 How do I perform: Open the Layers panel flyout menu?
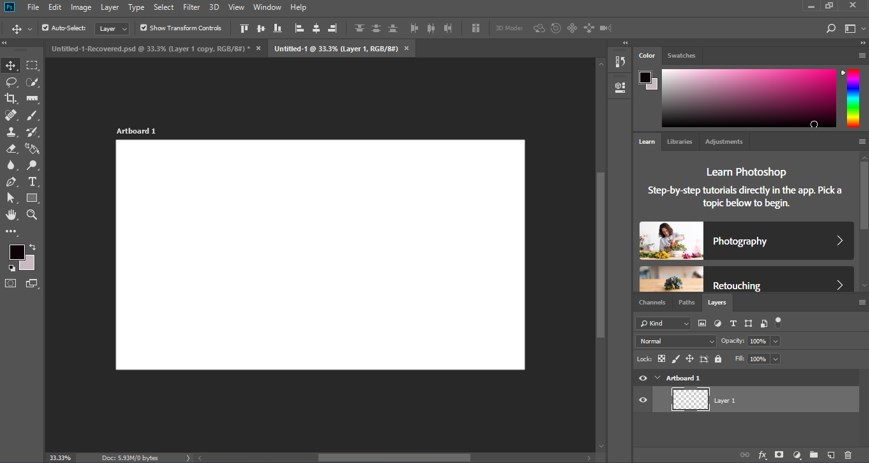pyautogui.click(x=862, y=302)
